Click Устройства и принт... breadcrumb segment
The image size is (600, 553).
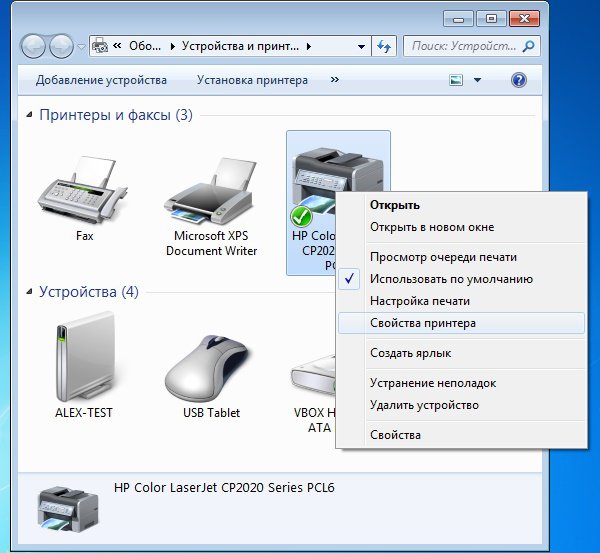240,46
